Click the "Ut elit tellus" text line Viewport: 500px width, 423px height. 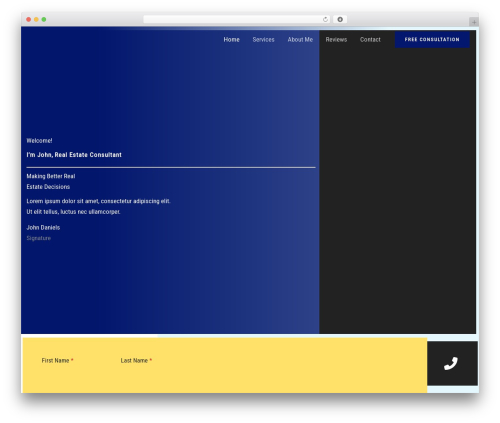click(73, 212)
